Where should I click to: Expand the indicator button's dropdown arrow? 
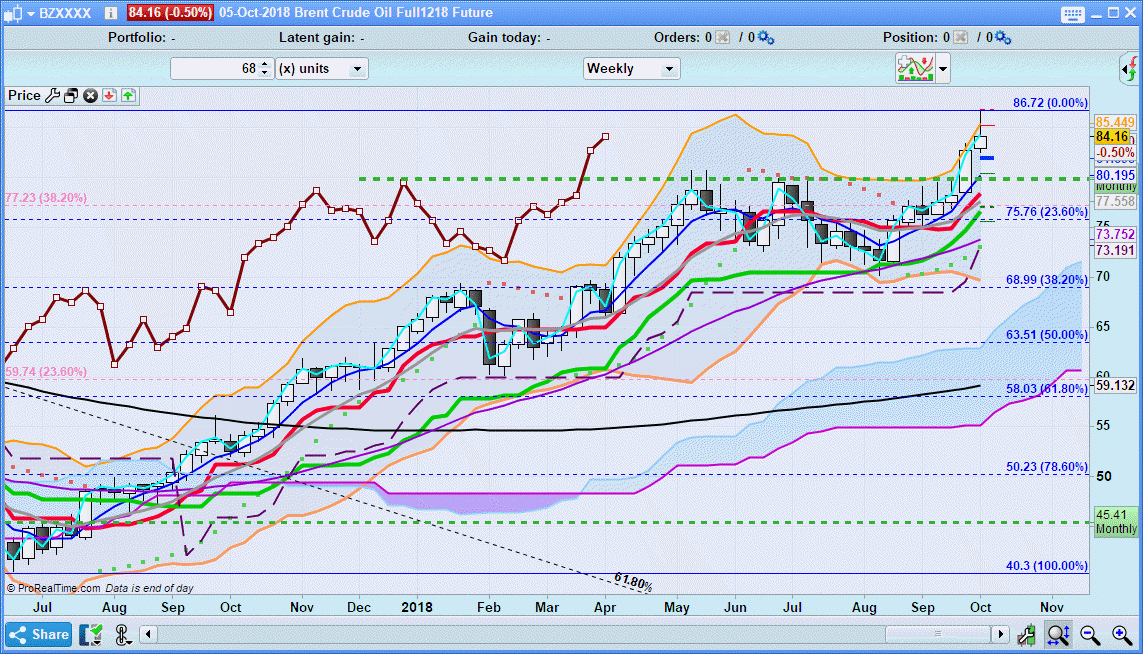click(943, 69)
